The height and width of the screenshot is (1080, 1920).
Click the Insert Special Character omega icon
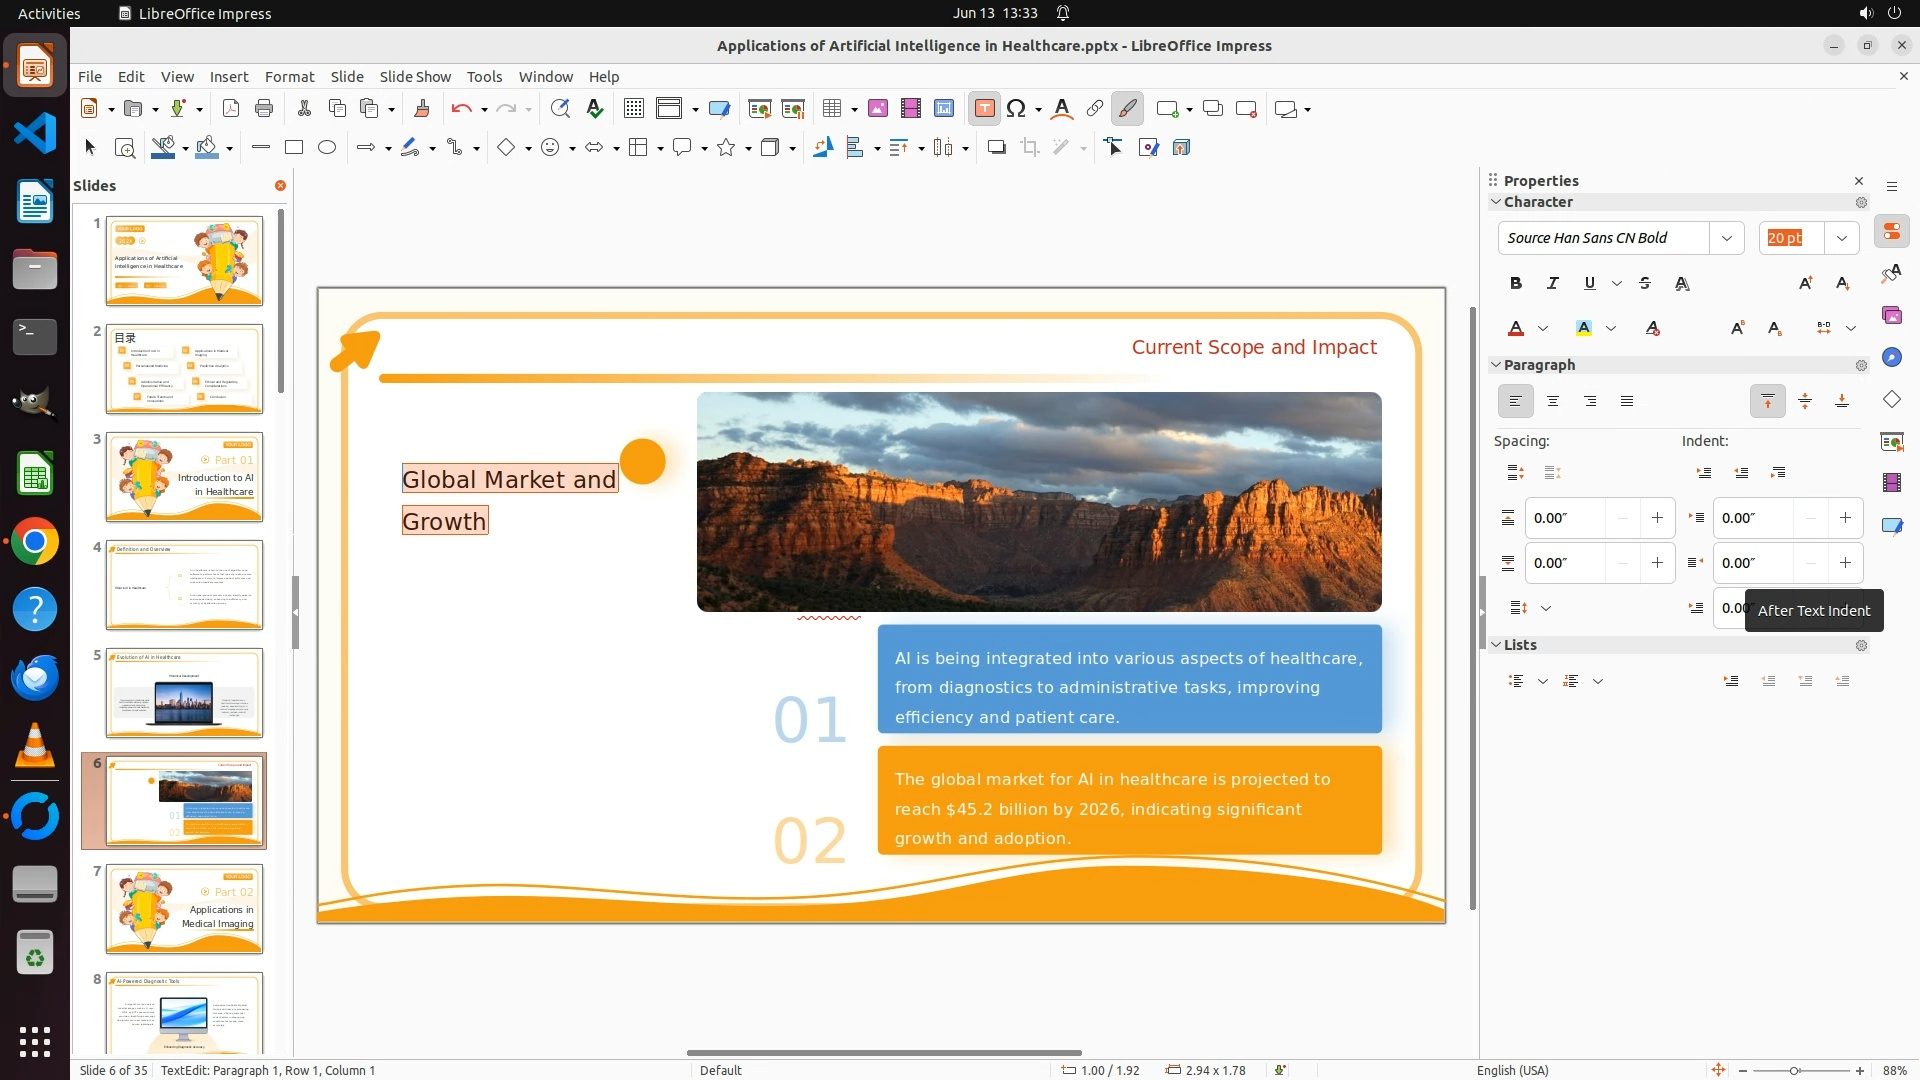1016,109
